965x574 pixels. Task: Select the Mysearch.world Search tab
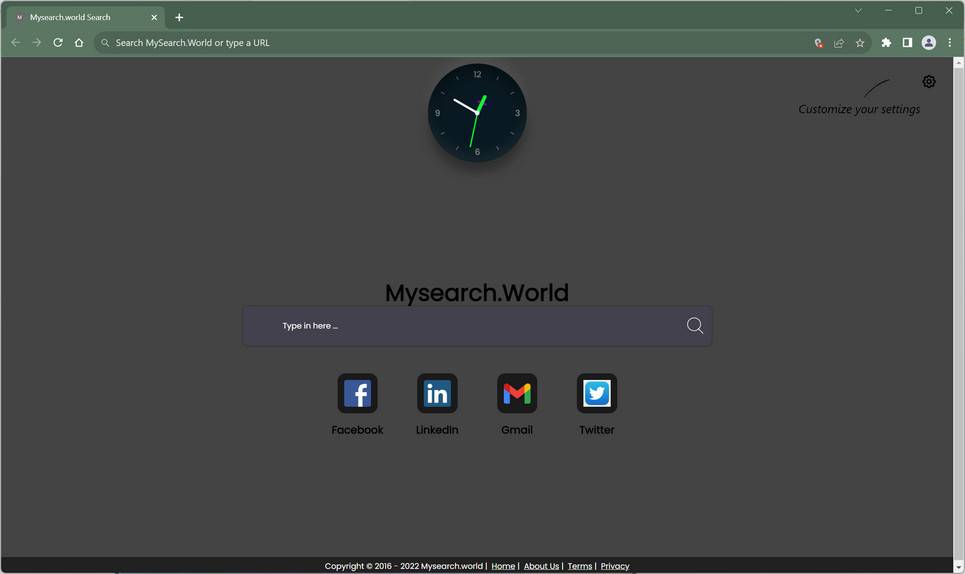pos(86,17)
